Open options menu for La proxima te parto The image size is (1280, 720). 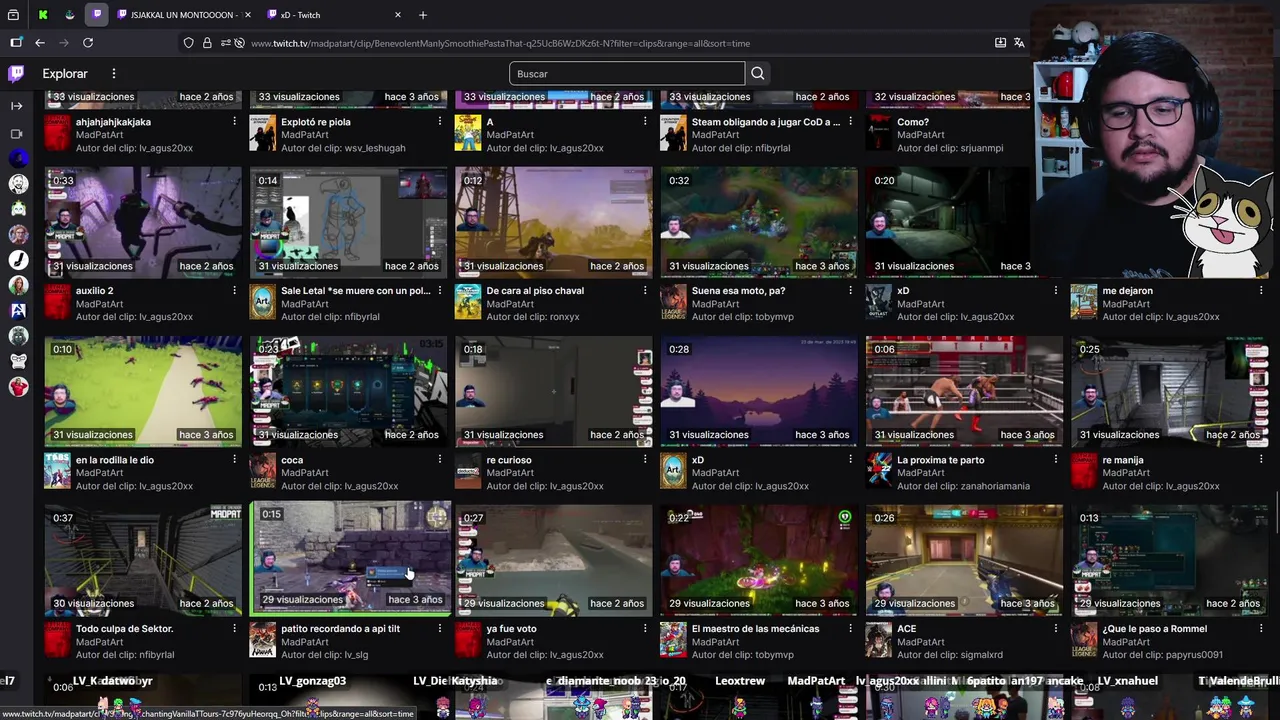coord(1056,459)
